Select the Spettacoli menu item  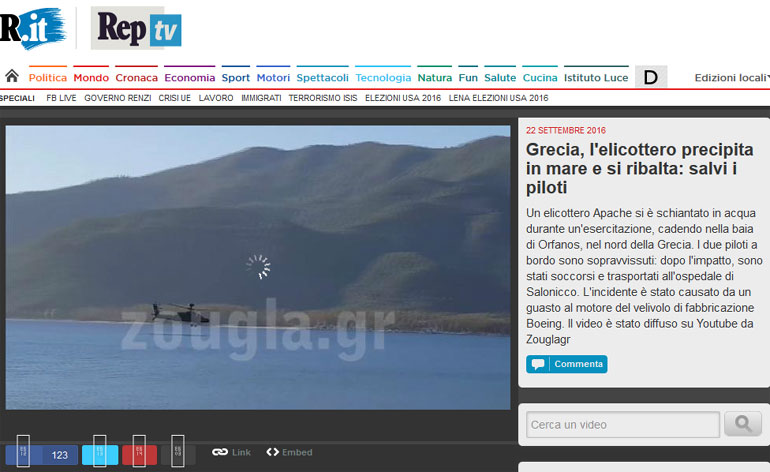(322, 78)
